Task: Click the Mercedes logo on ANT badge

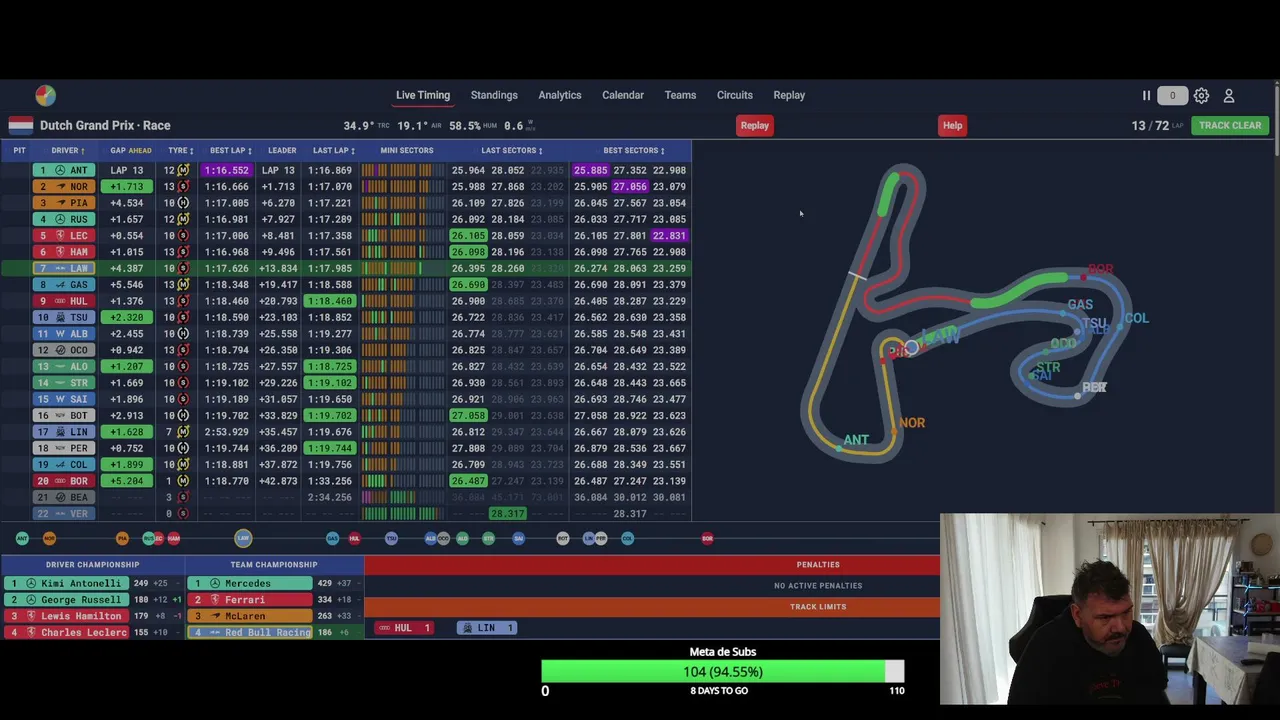Action: tap(60, 170)
